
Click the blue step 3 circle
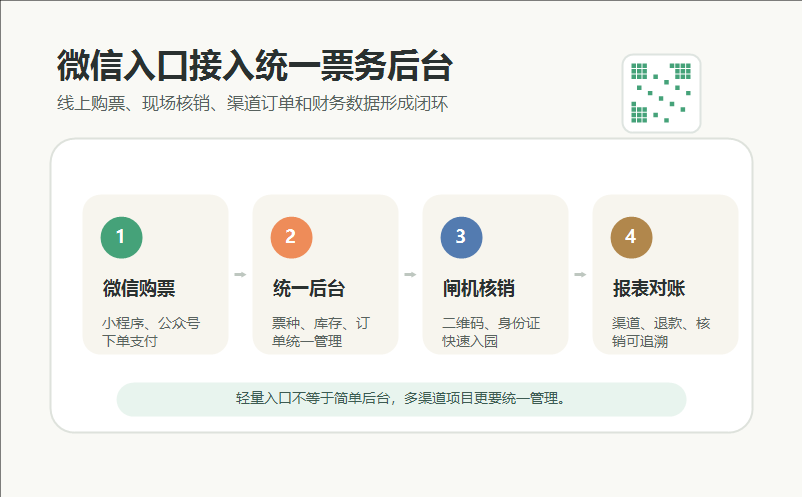pyautogui.click(x=461, y=237)
